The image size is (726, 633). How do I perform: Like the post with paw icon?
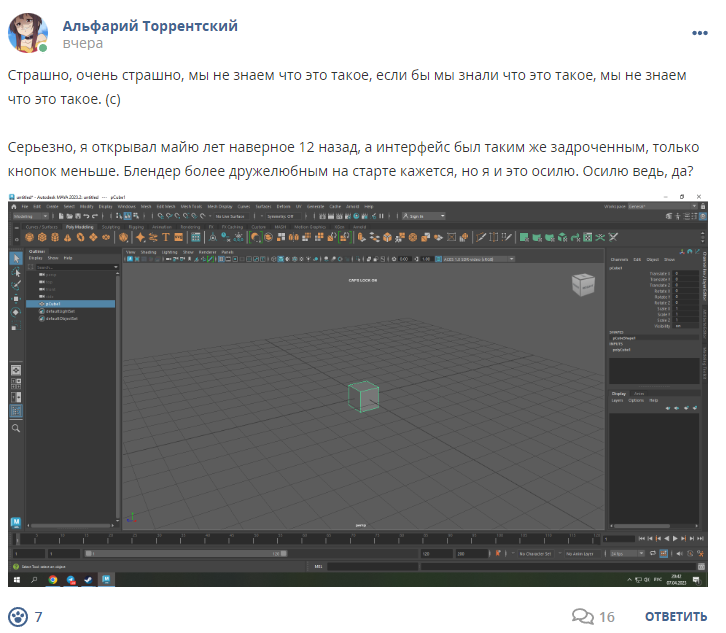(18, 617)
